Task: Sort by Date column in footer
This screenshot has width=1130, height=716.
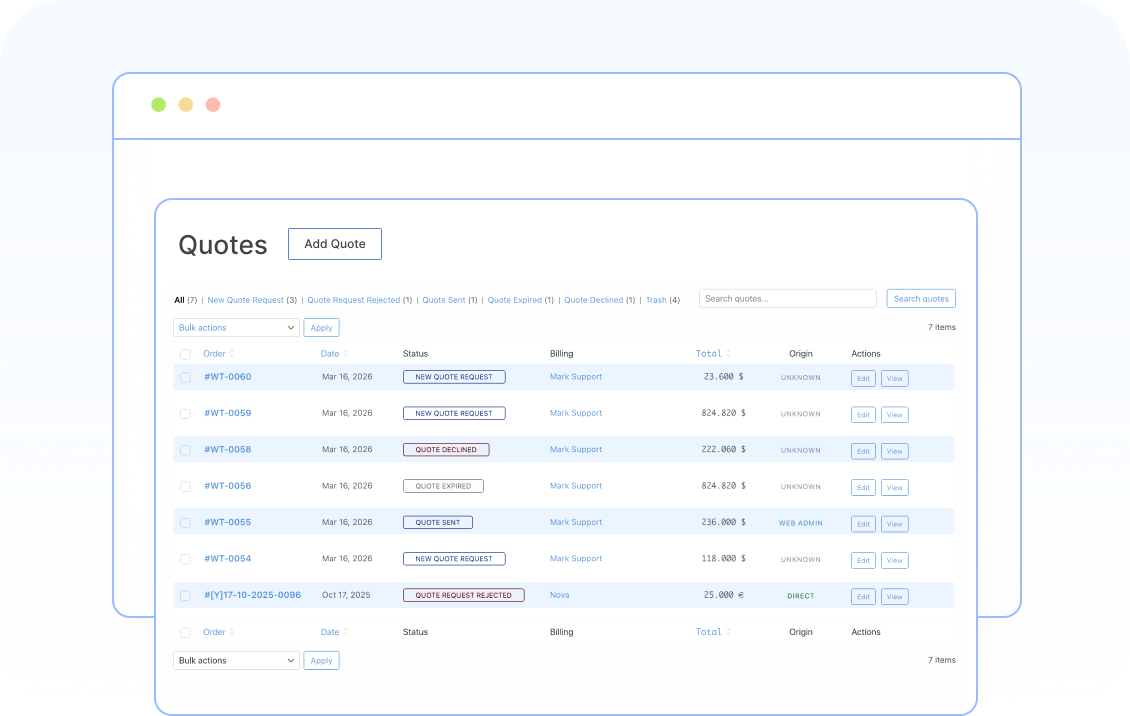Action: pos(334,632)
